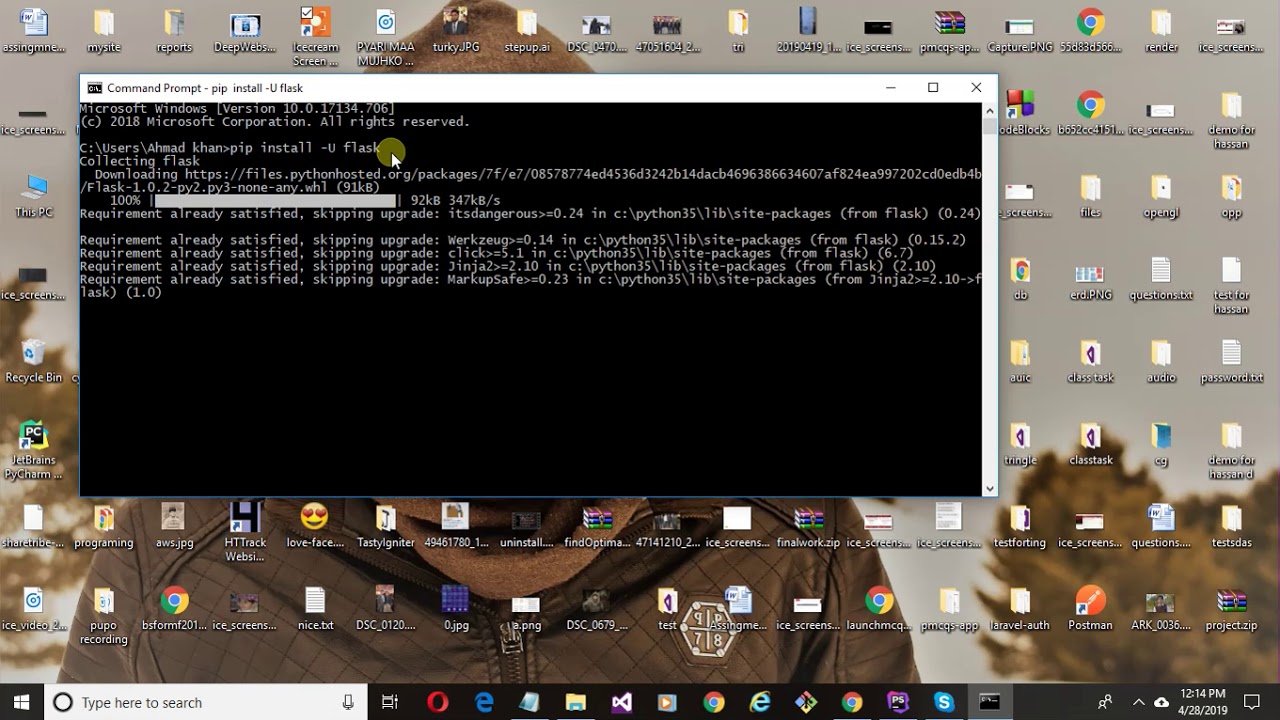The width and height of the screenshot is (1280, 720).
Task: Open the People icon in the taskbar
Action: (x=1105, y=702)
